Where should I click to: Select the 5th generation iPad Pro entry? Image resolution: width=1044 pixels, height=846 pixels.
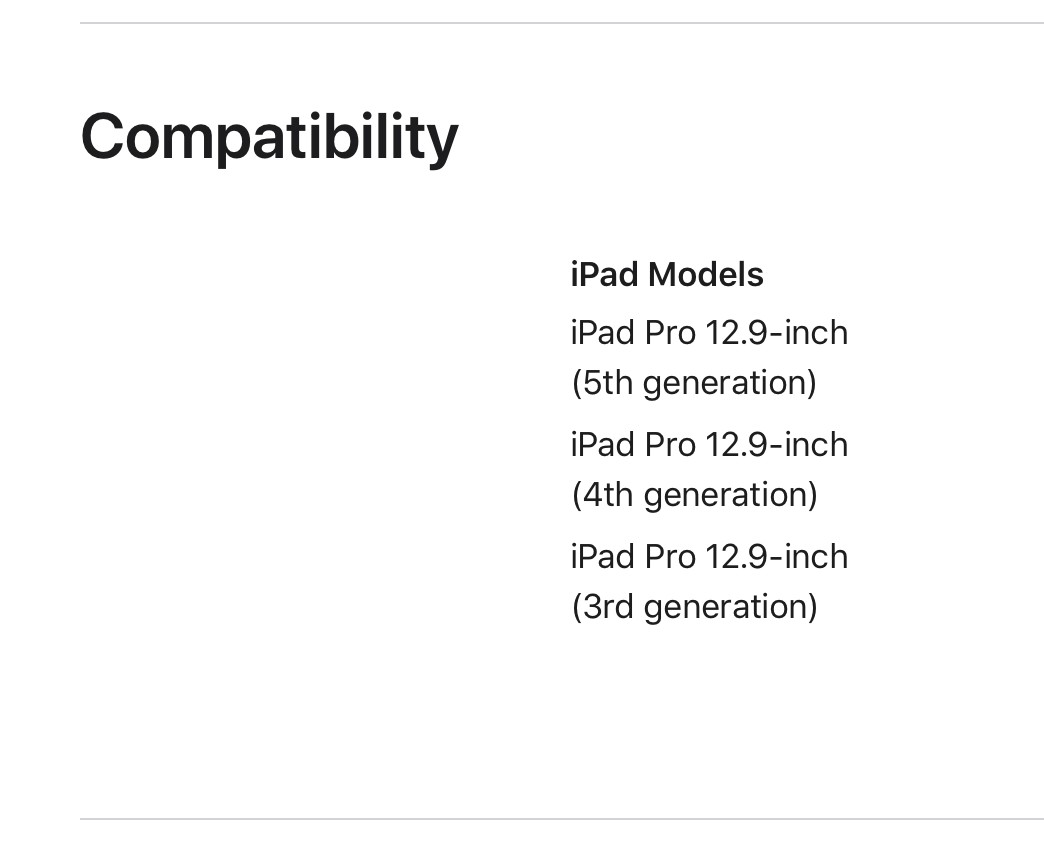pyautogui.click(x=708, y=357)
